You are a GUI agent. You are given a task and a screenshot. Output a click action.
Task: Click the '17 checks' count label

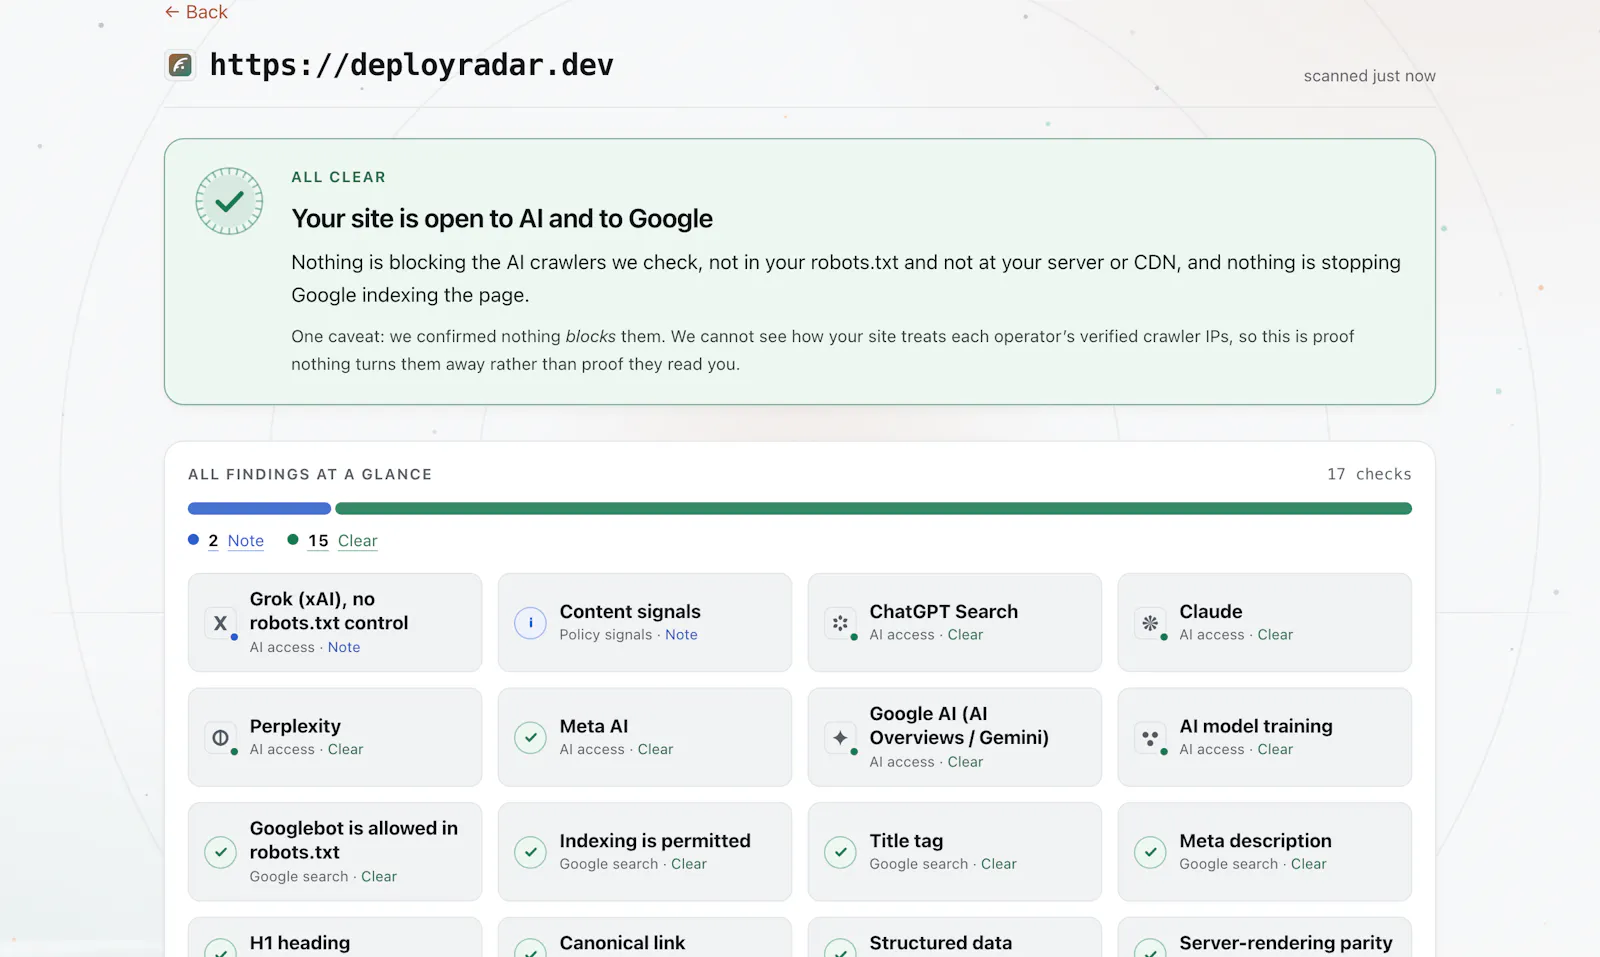point(1369,474)
